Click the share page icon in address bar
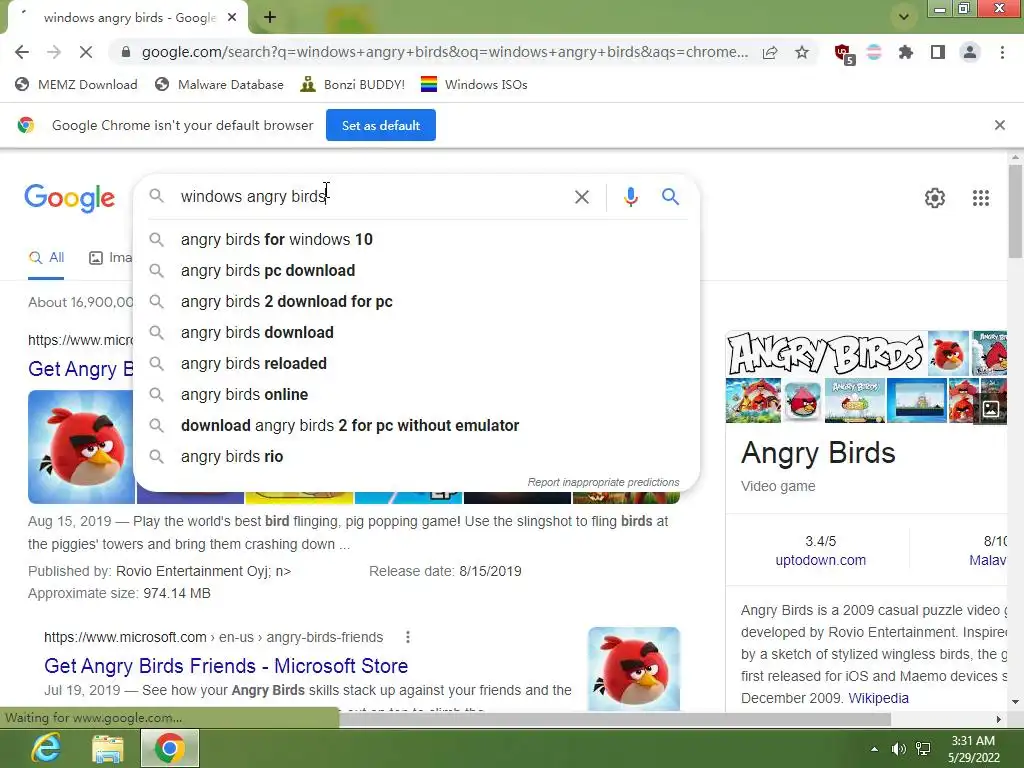The width and height of the screenshot is (1024, 768). coord(770,52)
